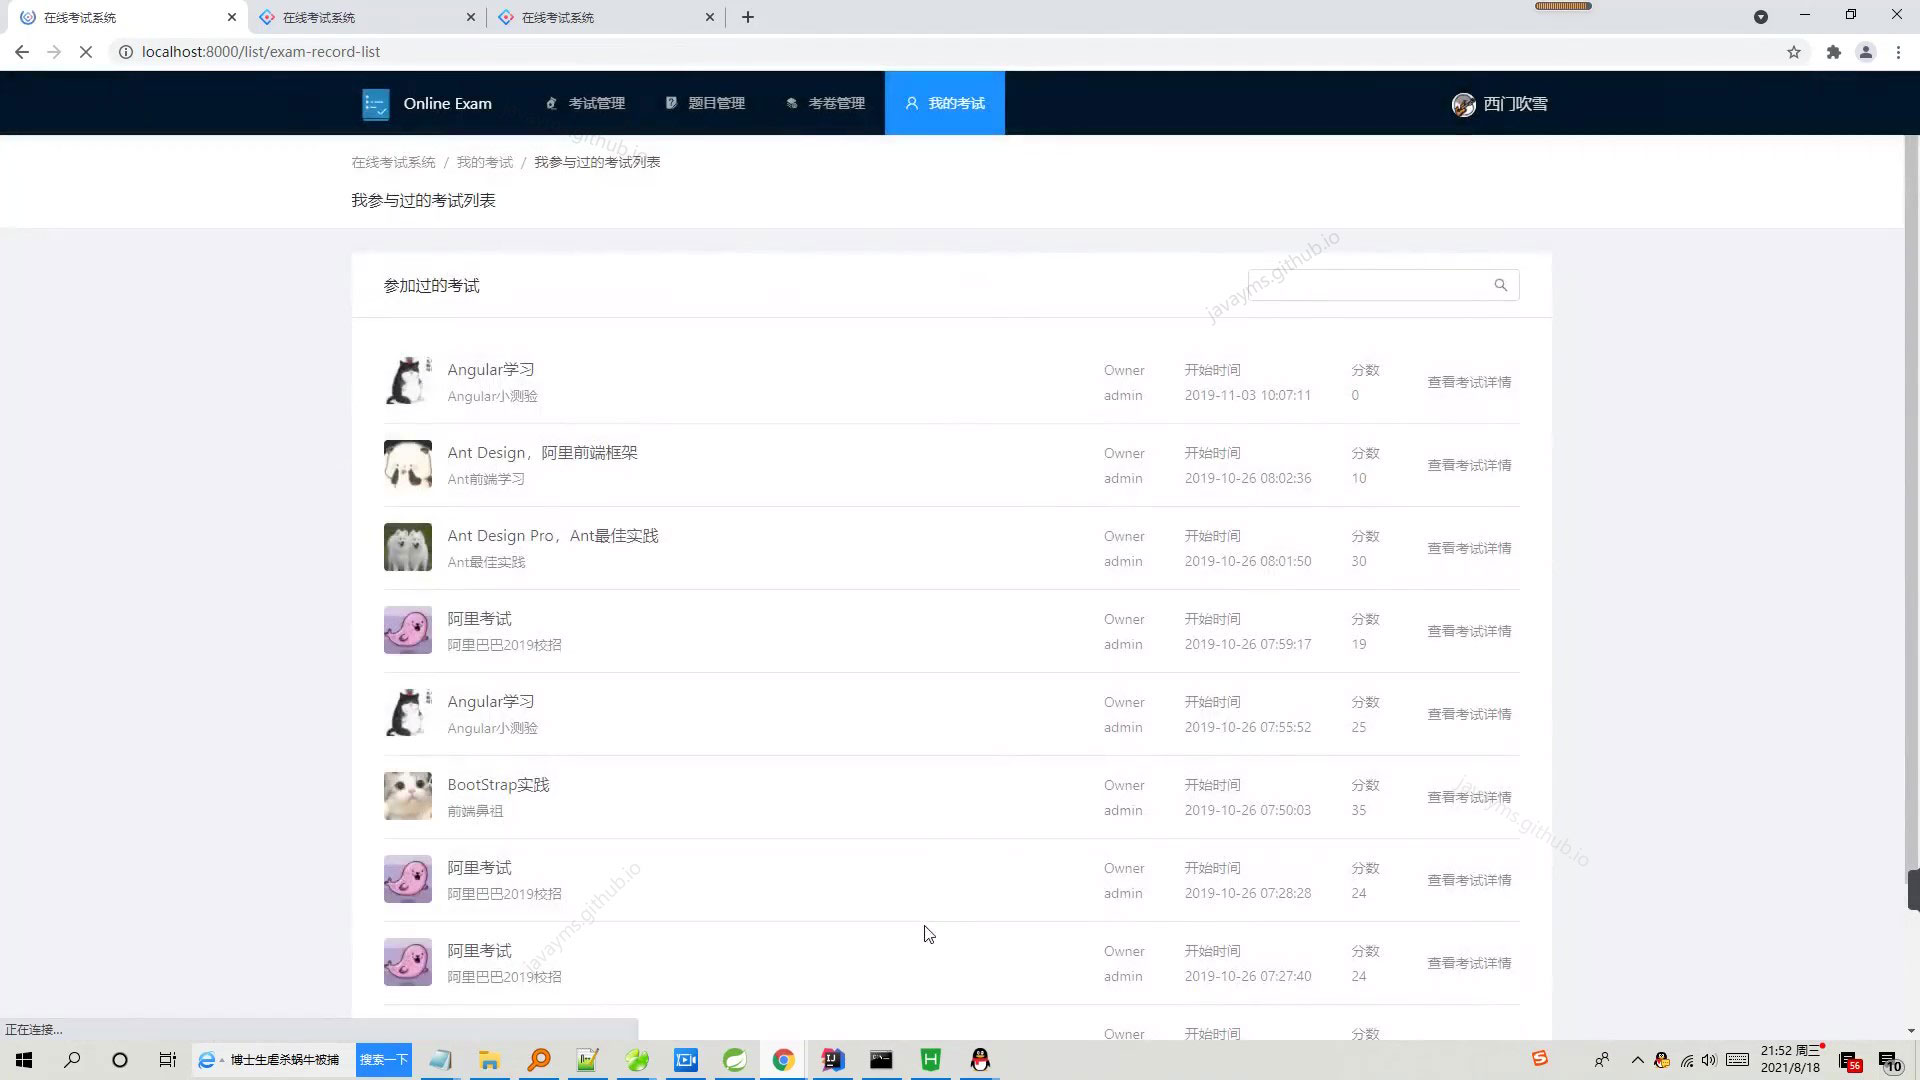Image resolution: width=1920 pixels, height=1080 pixels.
Task: Click the browser extensions puzzle icon
Action: (1834, 51)
